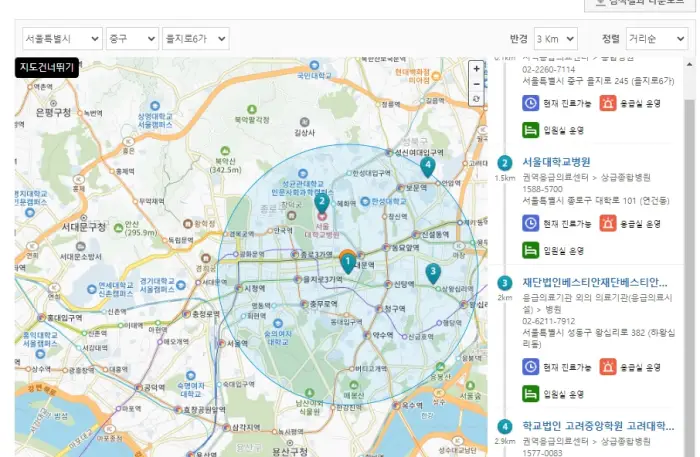Open the 3 Km radius dropdown
This screenshot has width=700, height=457.
click(x=555, y=39)
